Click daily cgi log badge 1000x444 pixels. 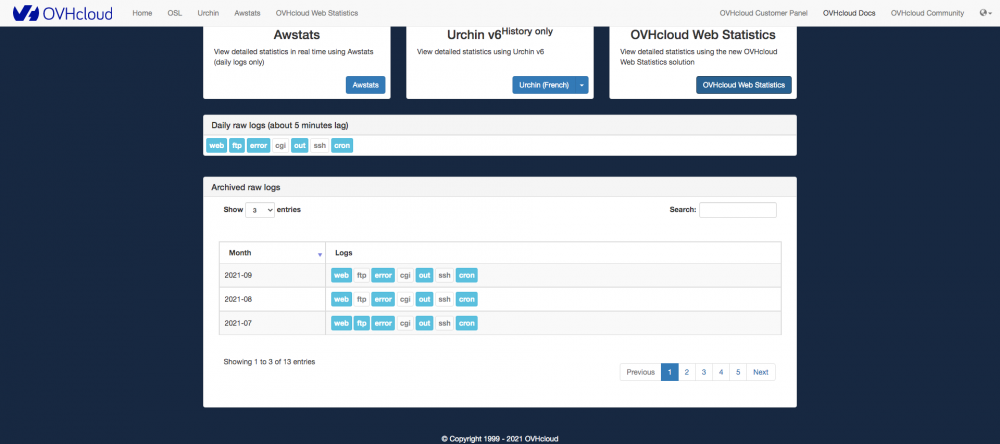pyautogui.click(x=280, y=145)
